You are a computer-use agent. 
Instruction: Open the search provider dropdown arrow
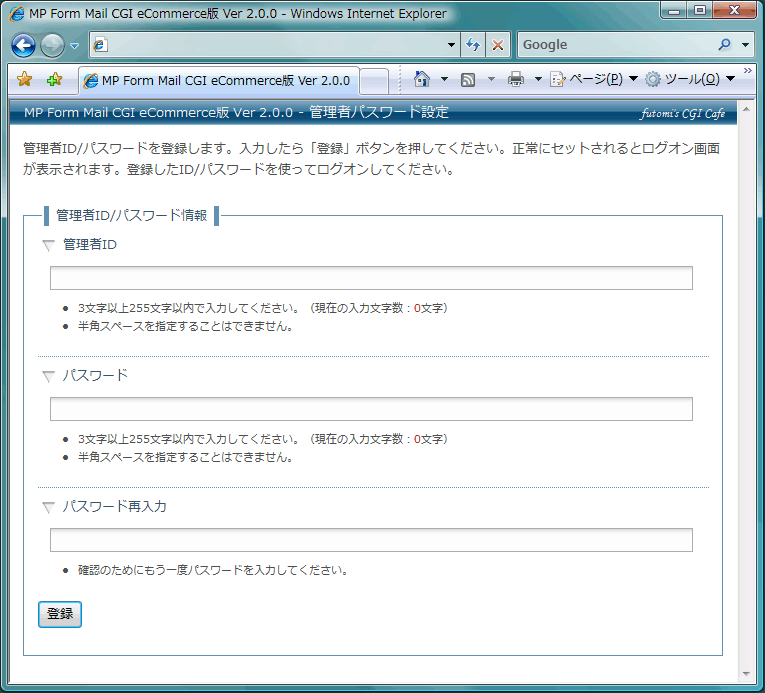coord(745,45)
